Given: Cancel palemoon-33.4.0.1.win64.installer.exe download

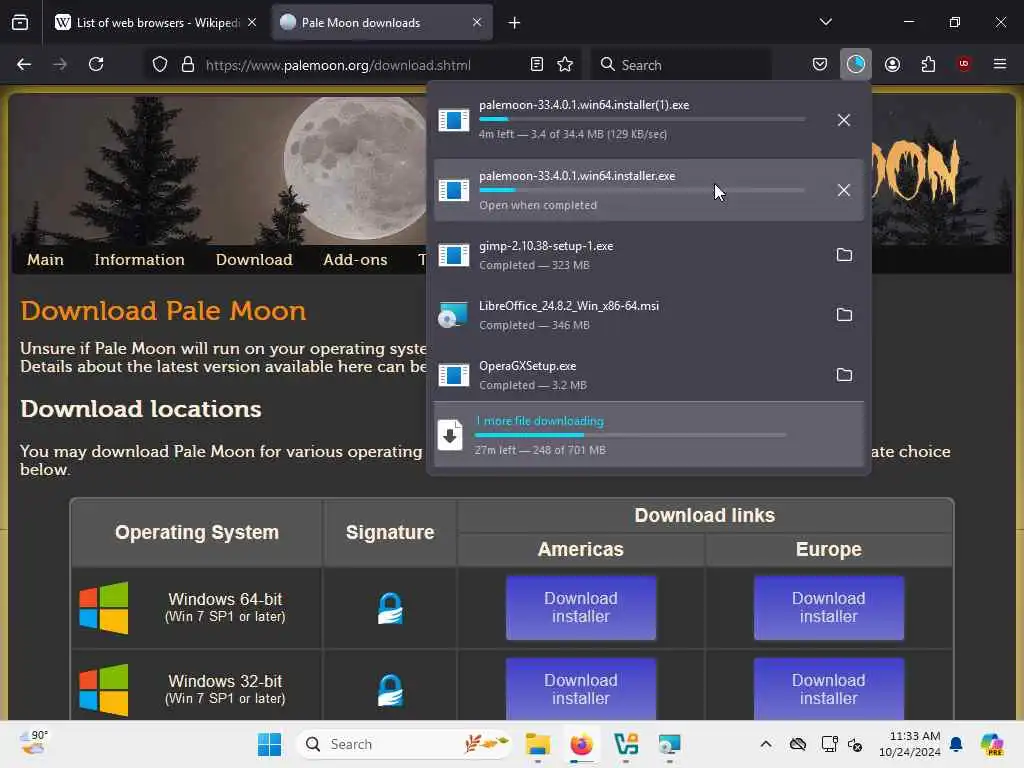Looking at the screenshot, I should click(844, 190).
